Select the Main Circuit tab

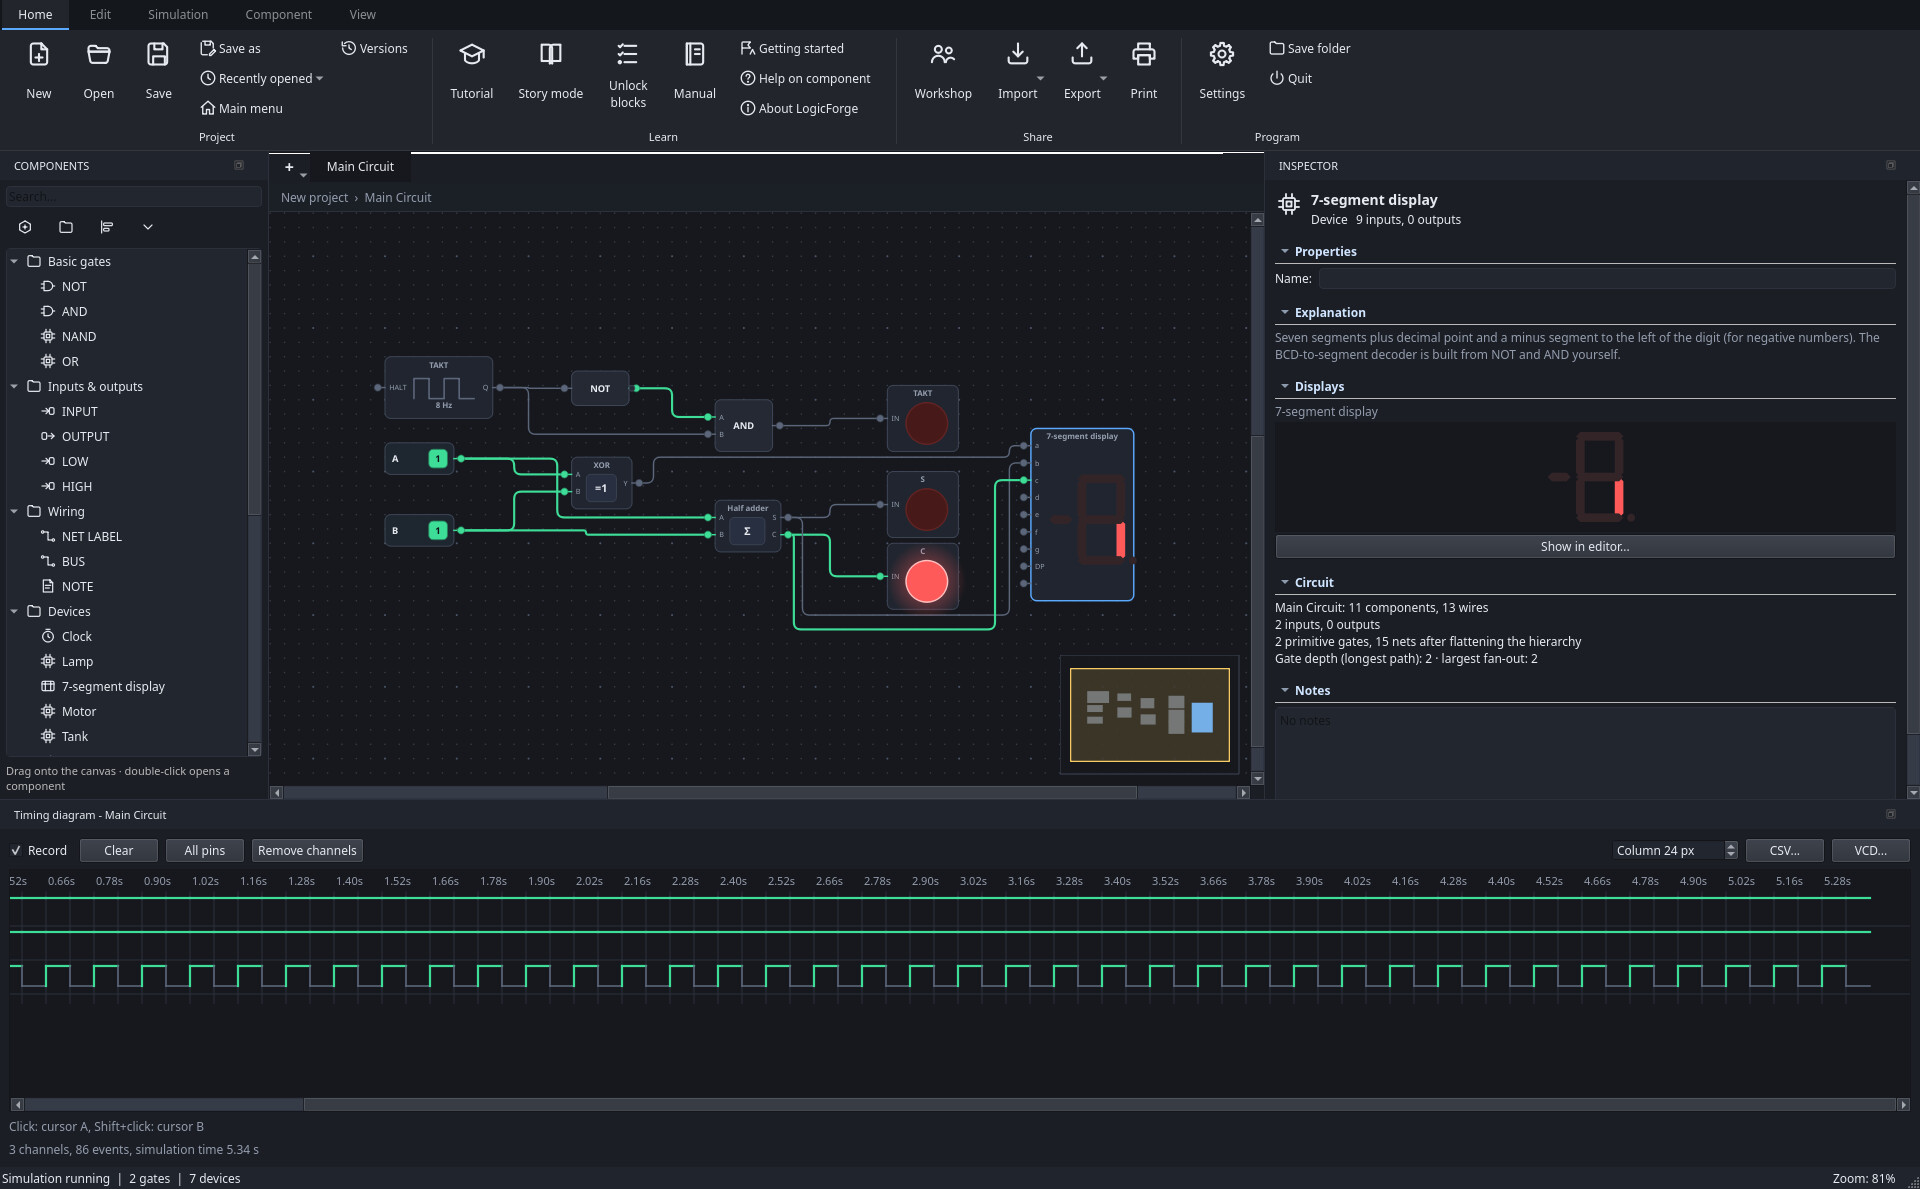tap(360, 167)
